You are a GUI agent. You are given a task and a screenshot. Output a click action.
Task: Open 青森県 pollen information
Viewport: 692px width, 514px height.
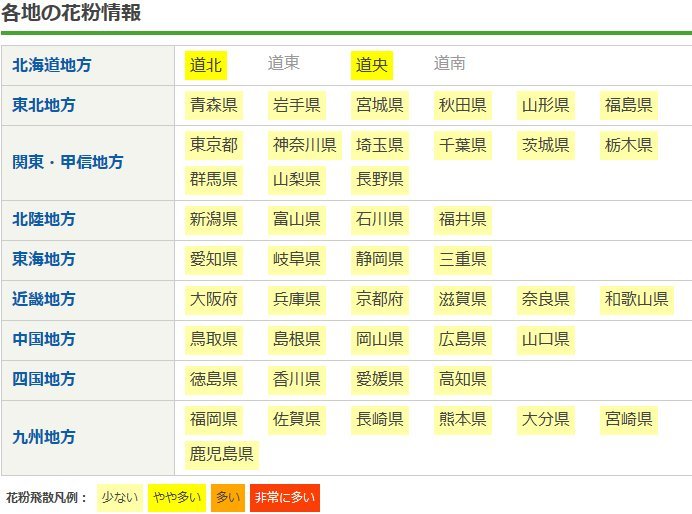point(214,105)
